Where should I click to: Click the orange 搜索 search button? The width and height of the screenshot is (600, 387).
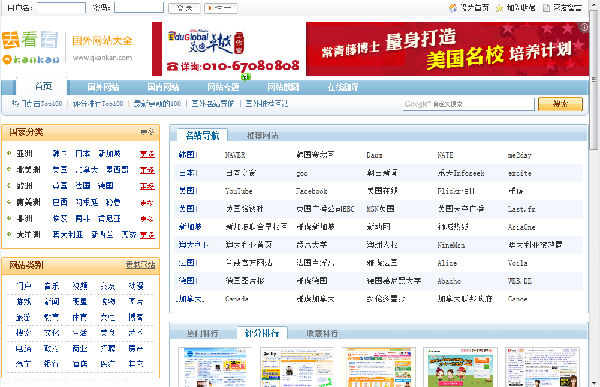(x=561, y=104)
